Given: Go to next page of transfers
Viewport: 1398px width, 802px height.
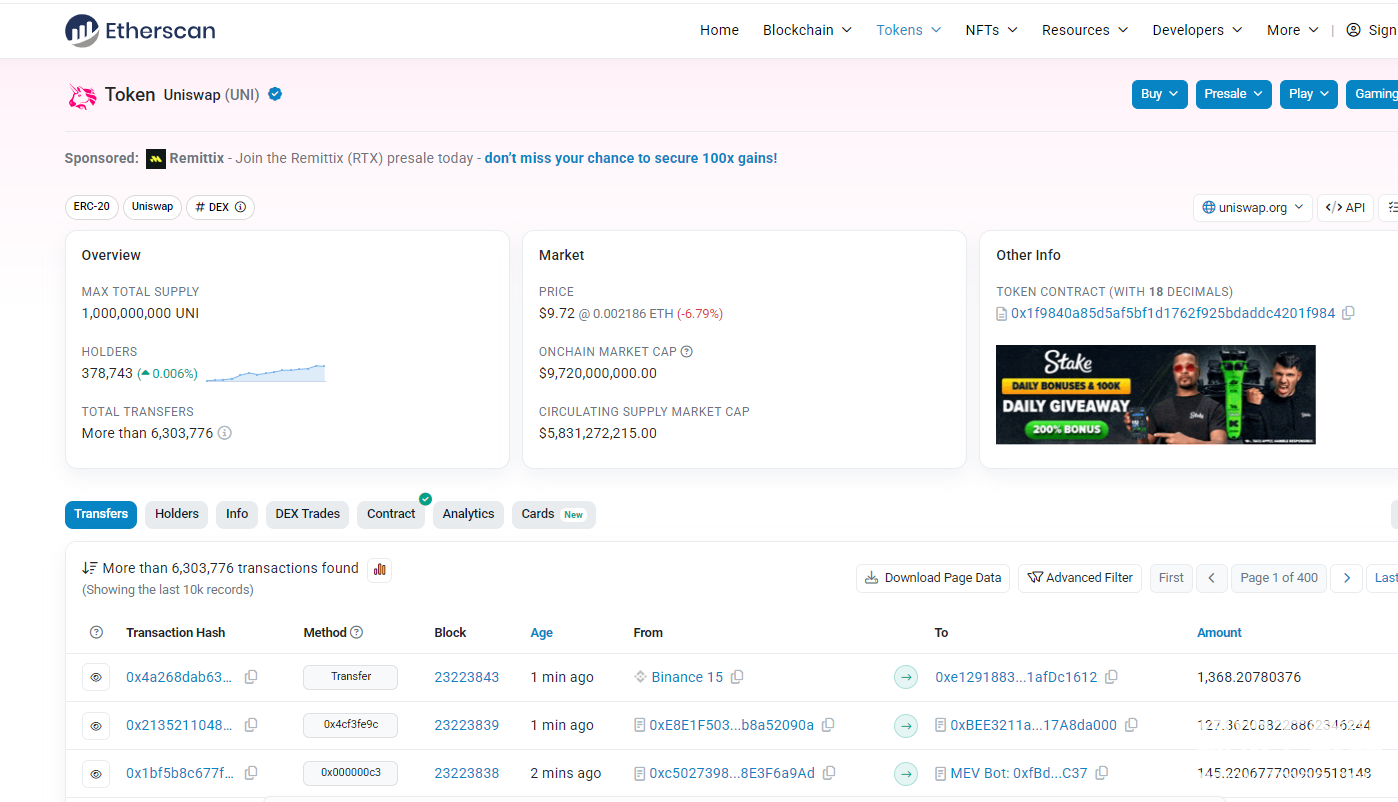Looking at the screenshot, I should pyautogui.click(x=1347, y=578).
